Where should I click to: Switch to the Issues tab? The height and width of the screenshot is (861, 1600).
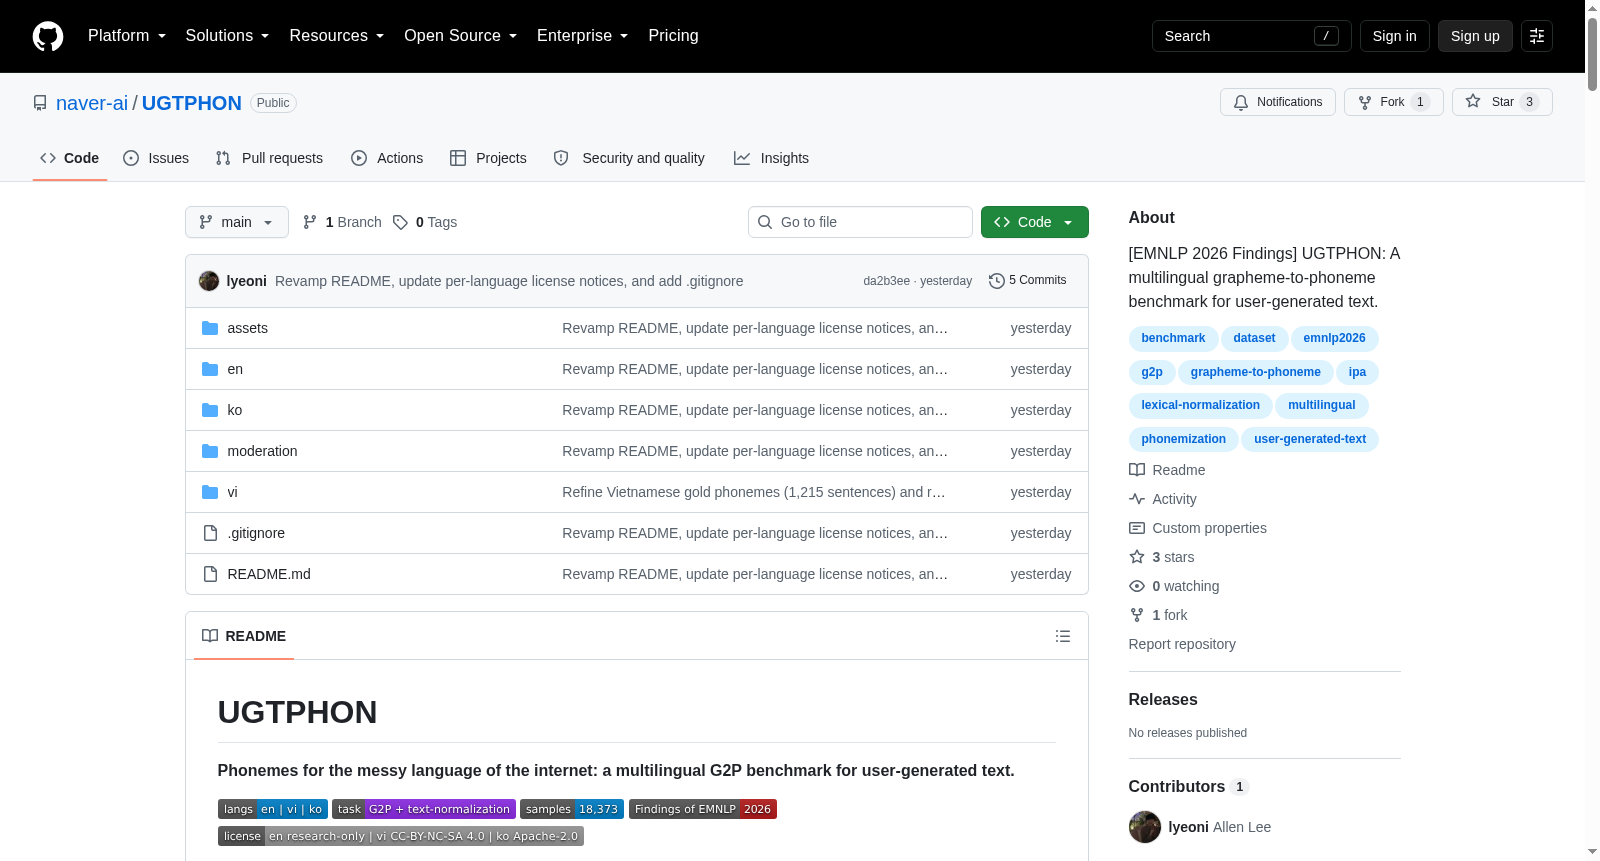(x=156, y=158)
